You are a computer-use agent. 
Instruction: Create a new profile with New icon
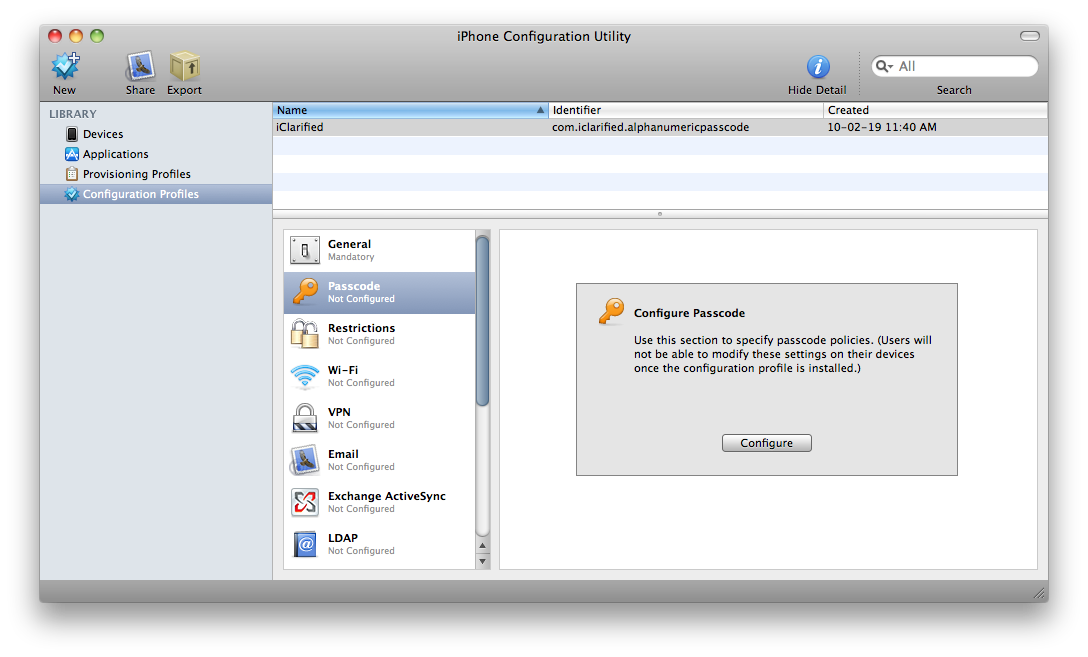65,67
